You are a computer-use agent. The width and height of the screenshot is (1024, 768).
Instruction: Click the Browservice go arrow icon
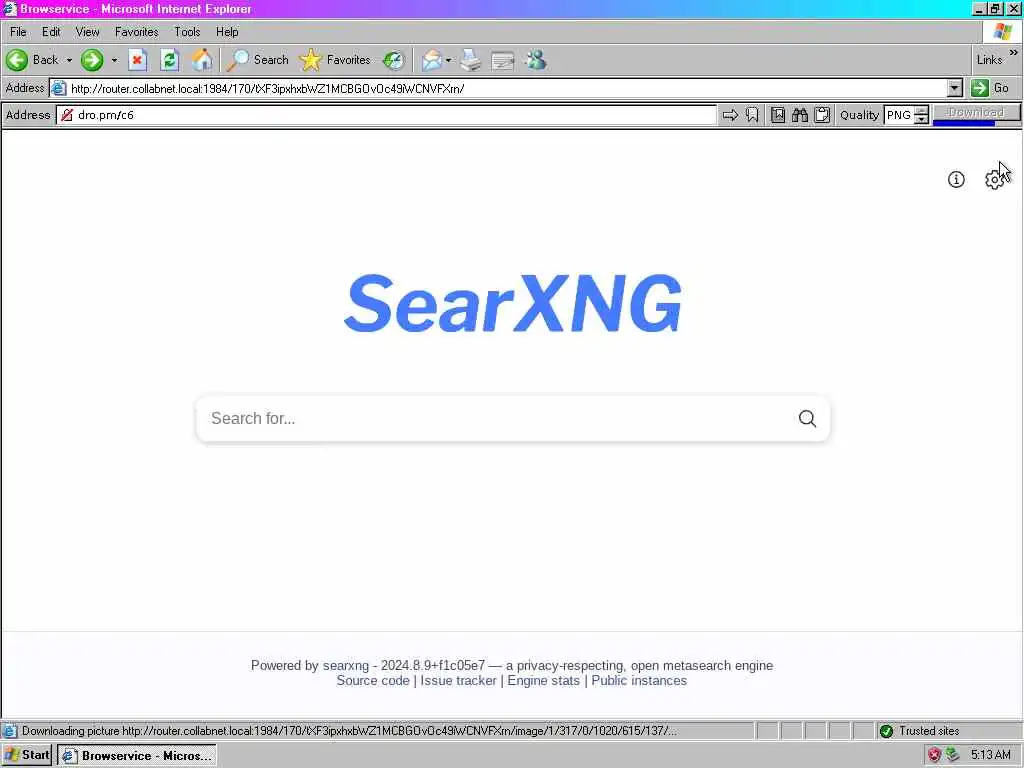tap(730, 115)
